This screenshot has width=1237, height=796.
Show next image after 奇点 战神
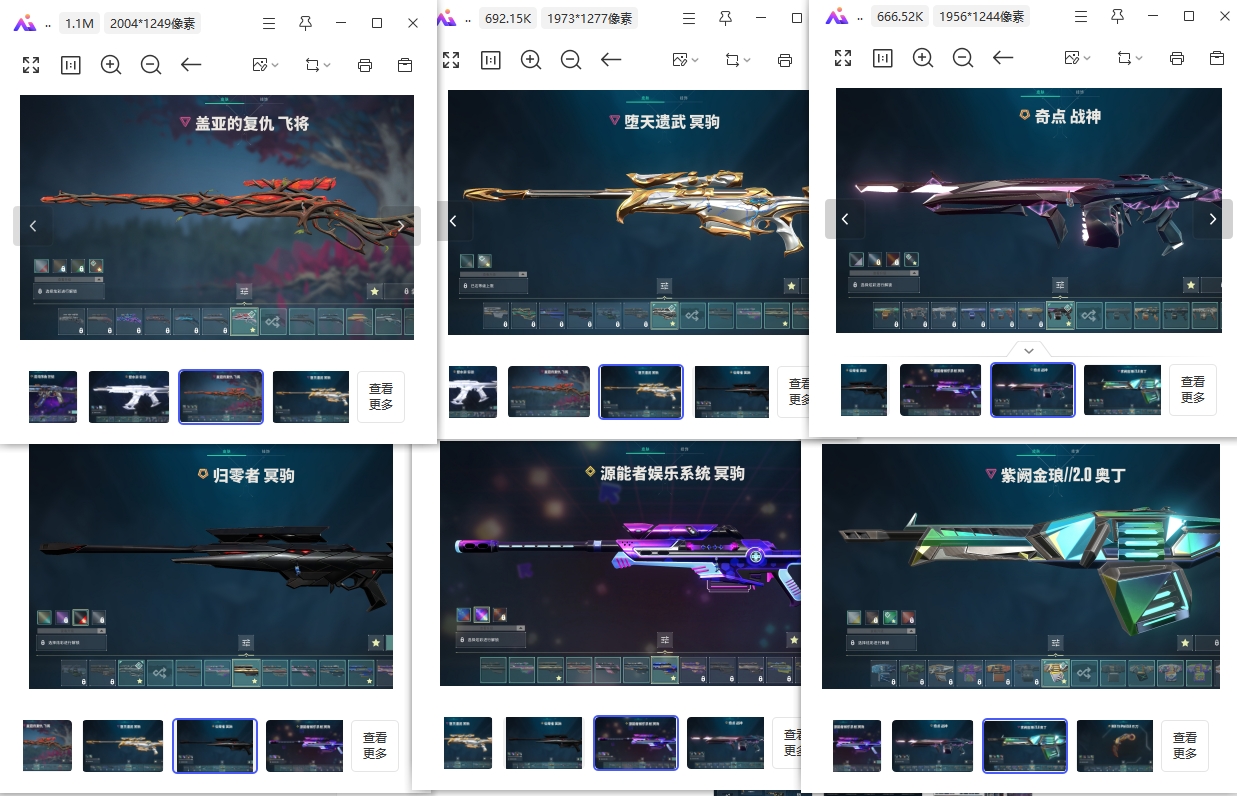(x=1213, y=219)
